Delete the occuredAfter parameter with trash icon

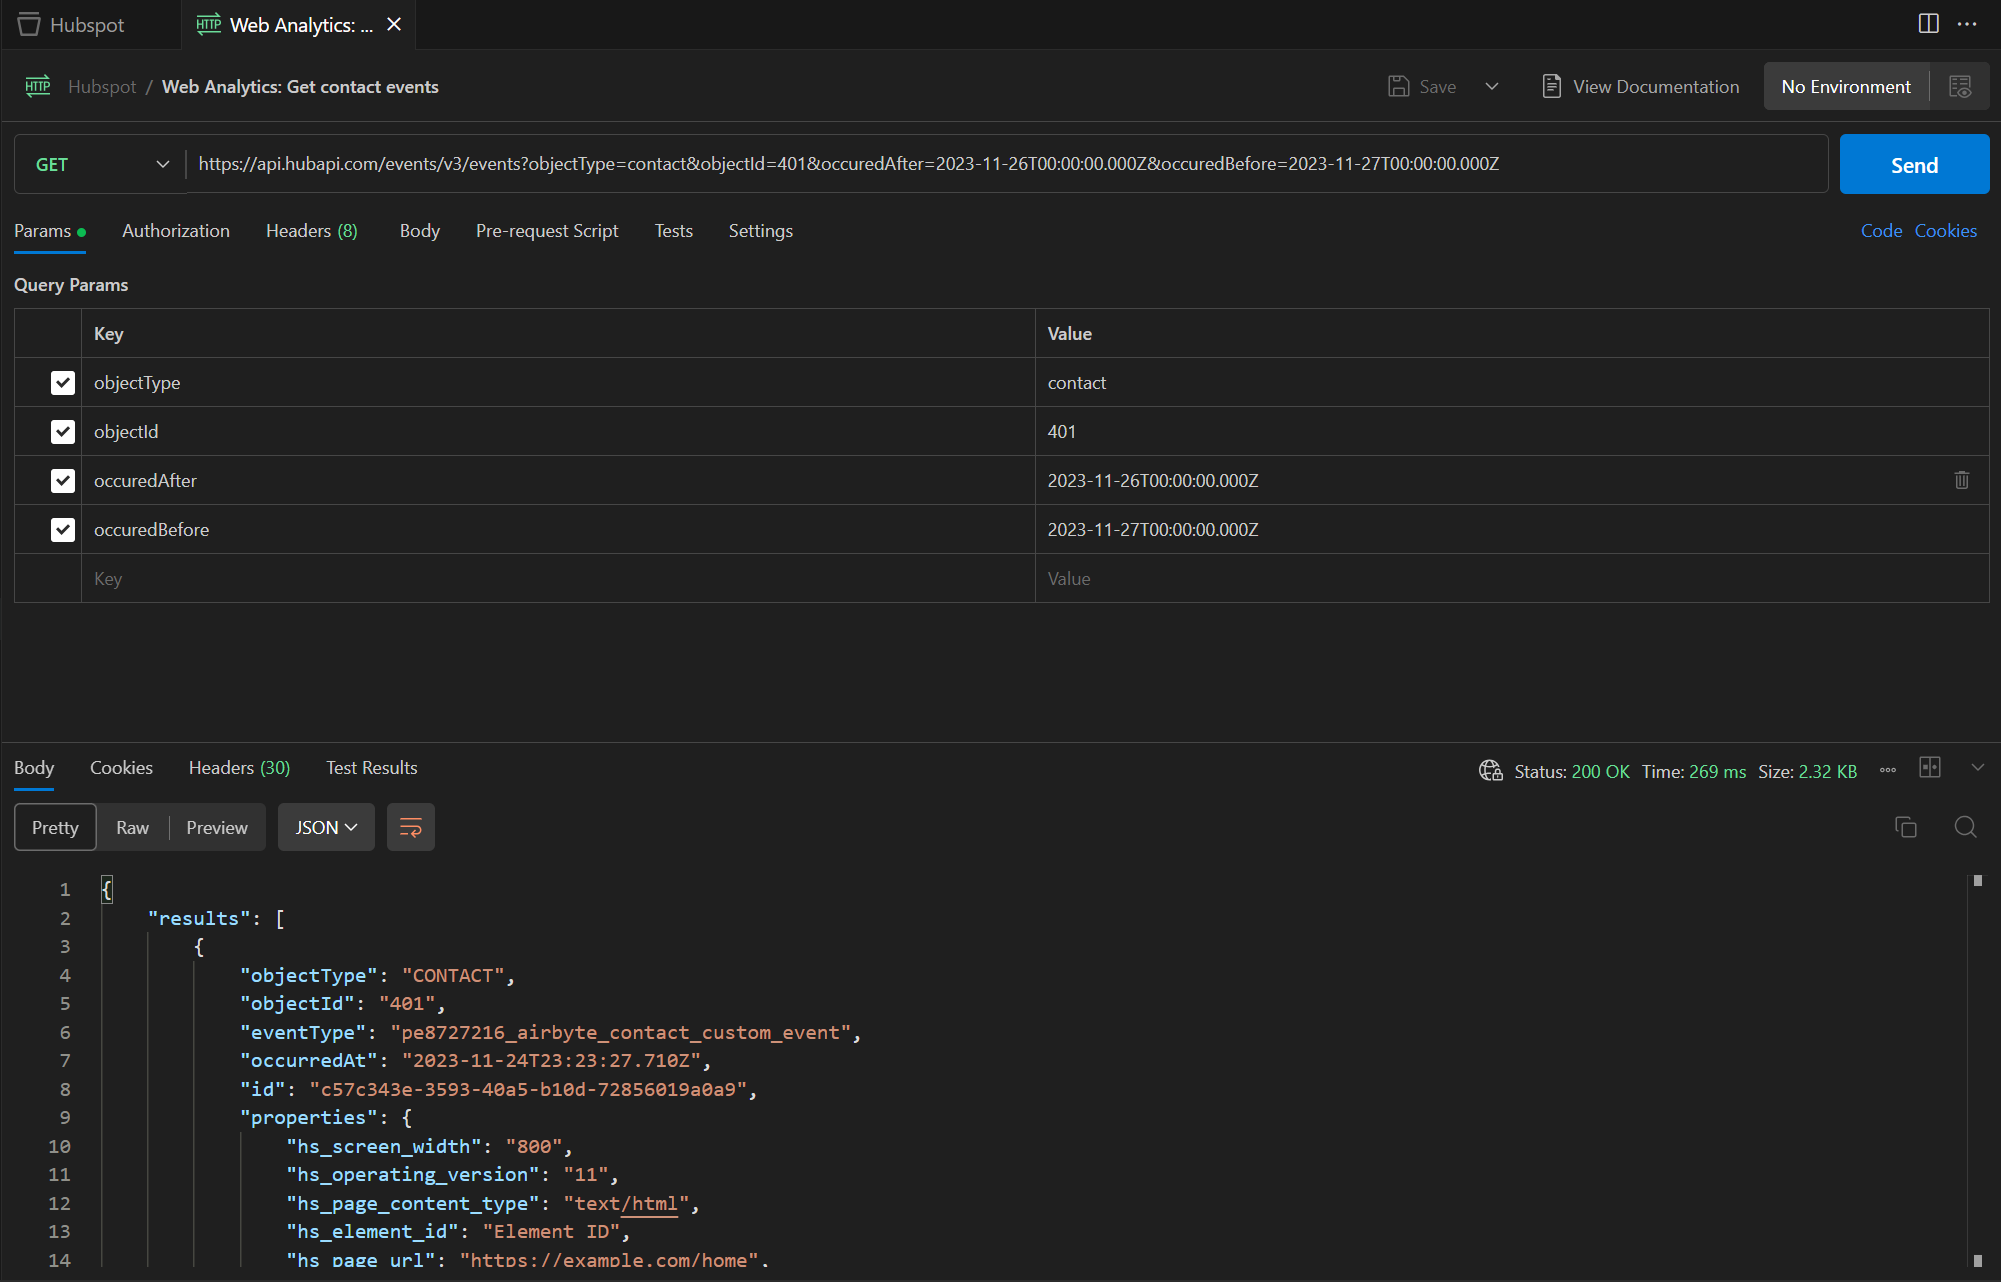point(1961,481)
